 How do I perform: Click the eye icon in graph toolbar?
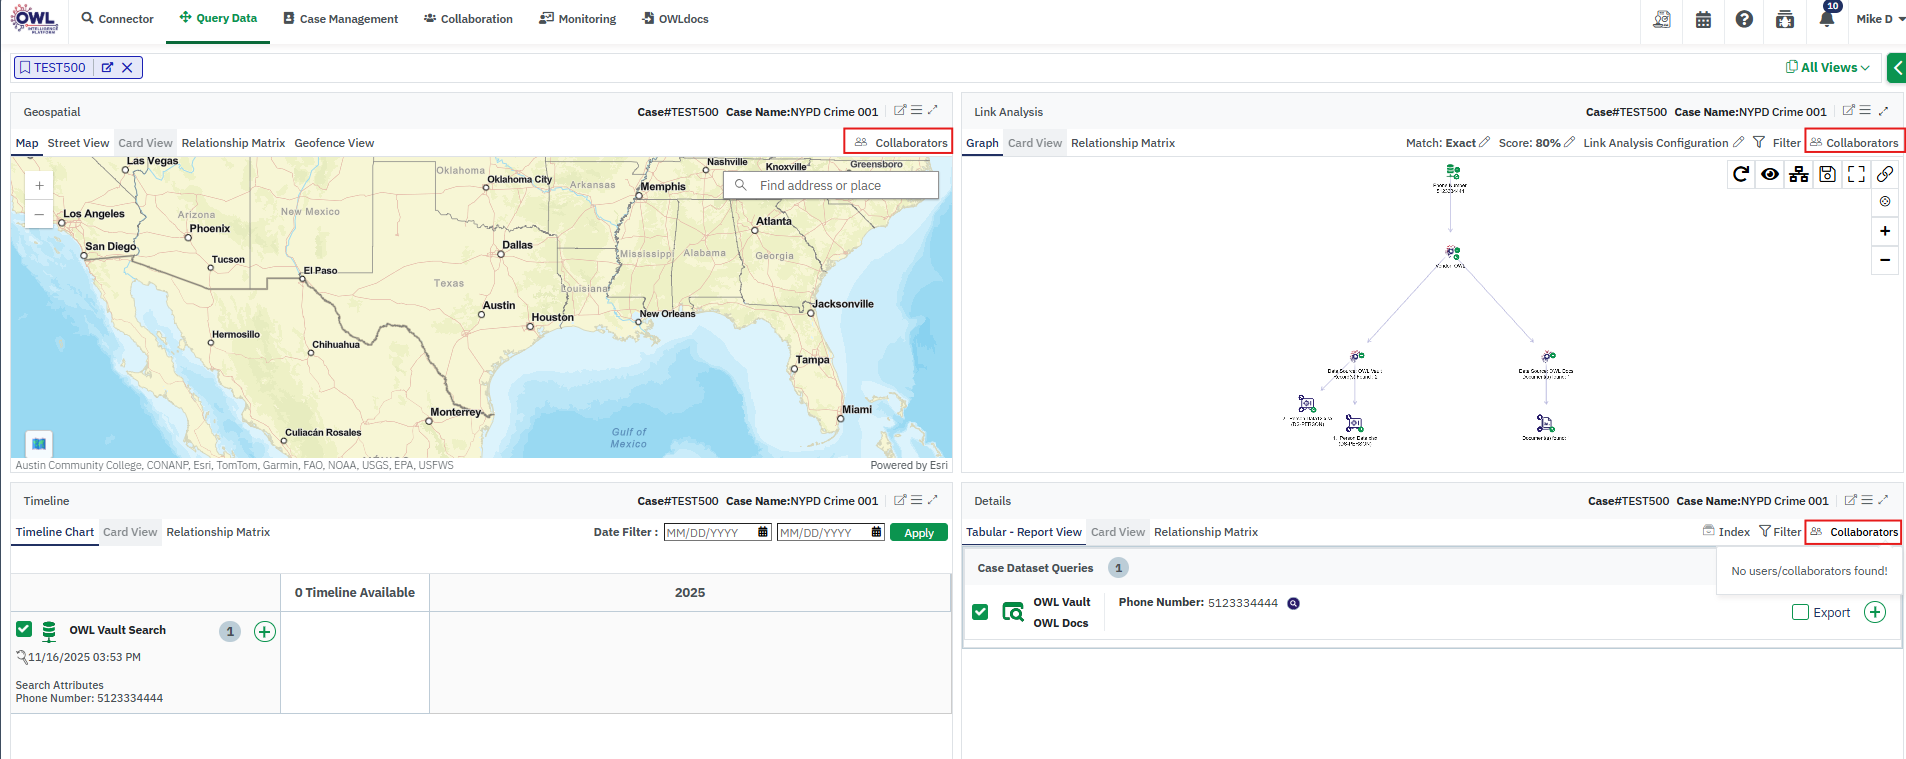tap(1770, 174)
